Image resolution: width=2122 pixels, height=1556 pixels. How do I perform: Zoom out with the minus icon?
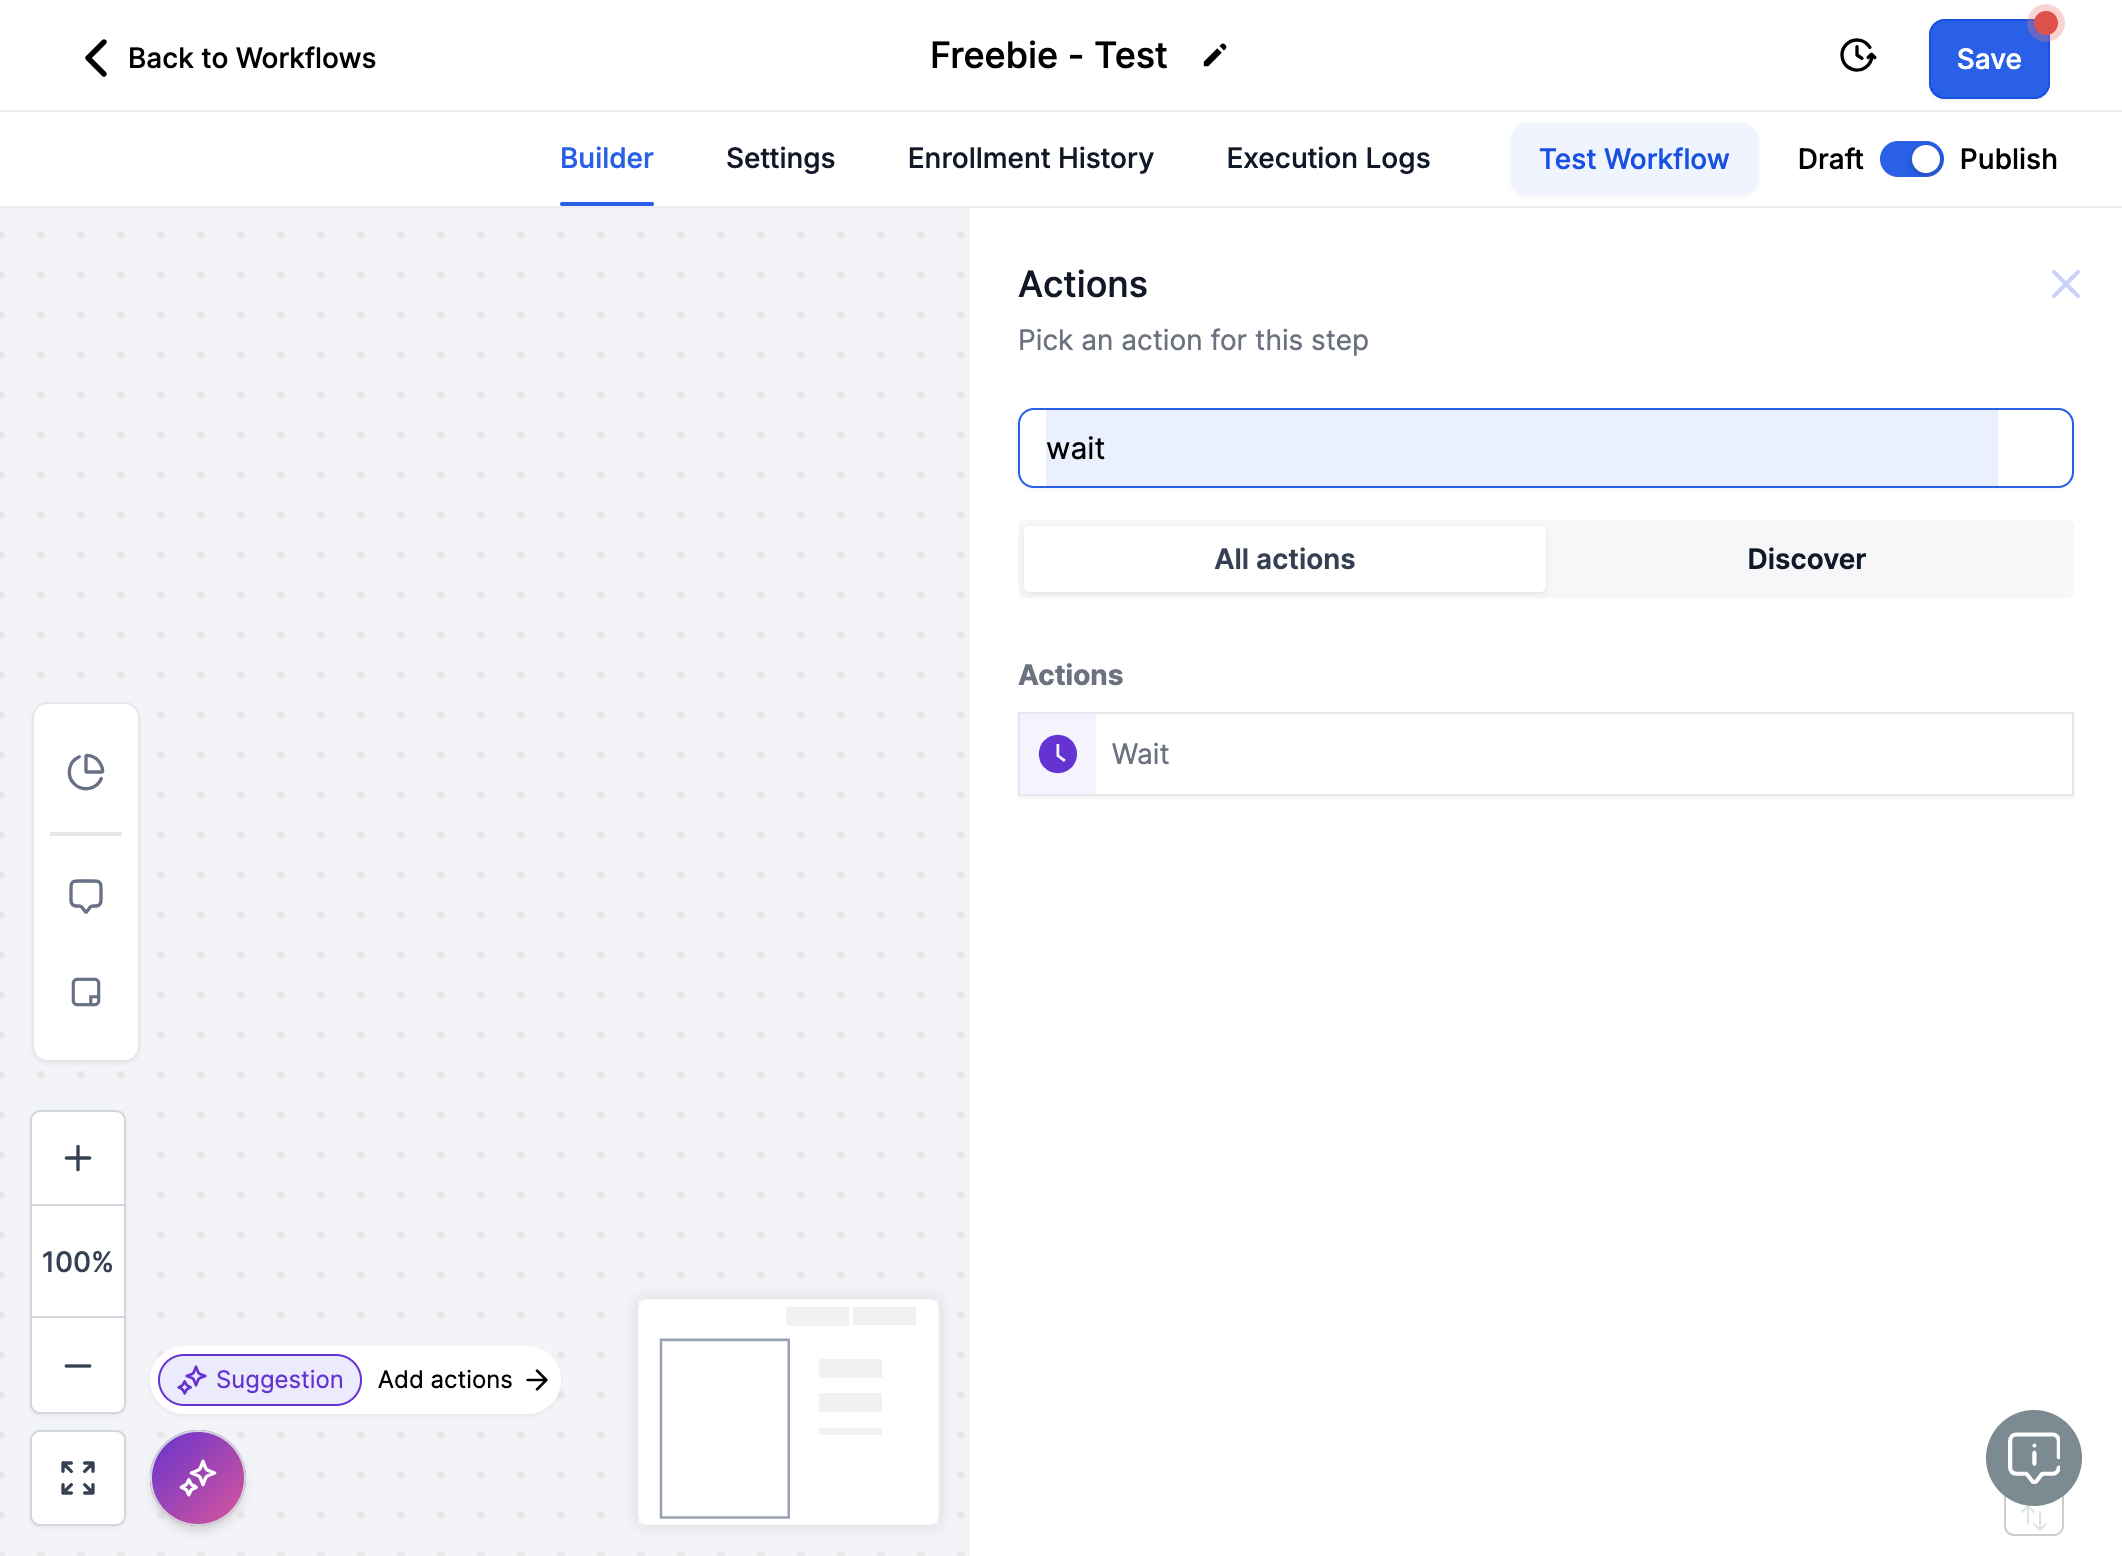click(78, 1365)
